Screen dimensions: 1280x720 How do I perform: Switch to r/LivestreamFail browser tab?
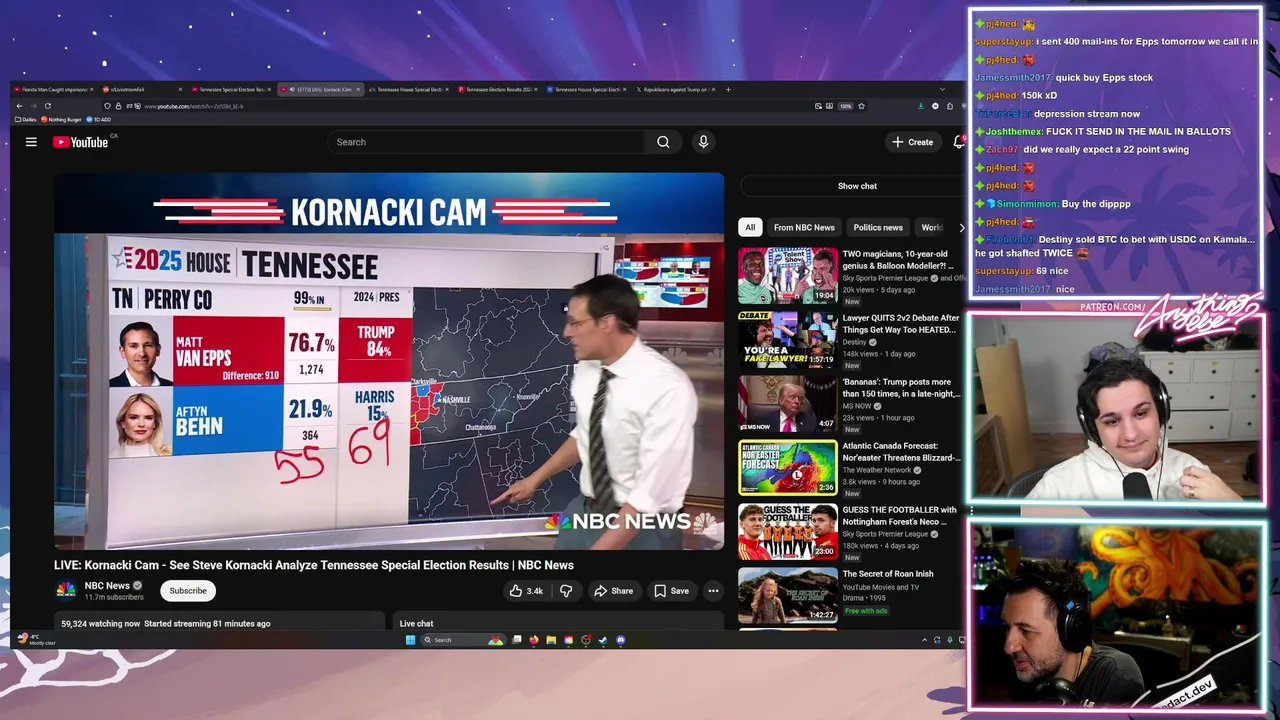click(x=143, y=89)
